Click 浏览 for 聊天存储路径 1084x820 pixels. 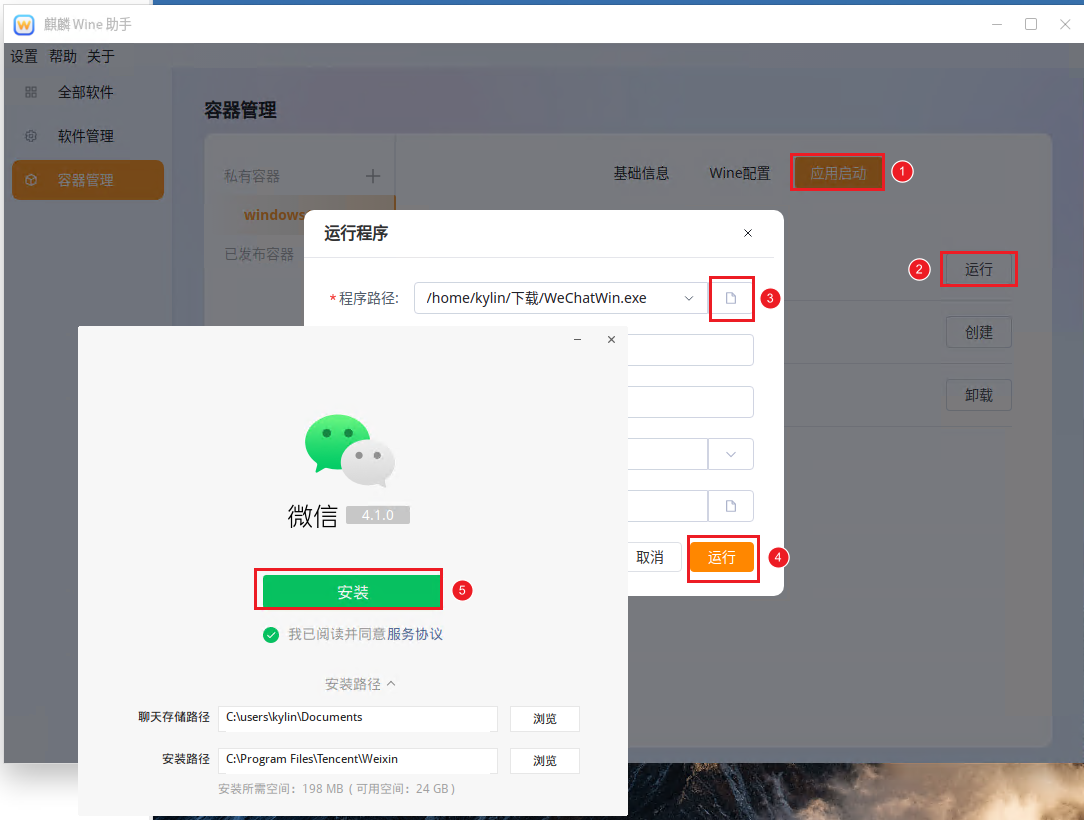[545, 719]
